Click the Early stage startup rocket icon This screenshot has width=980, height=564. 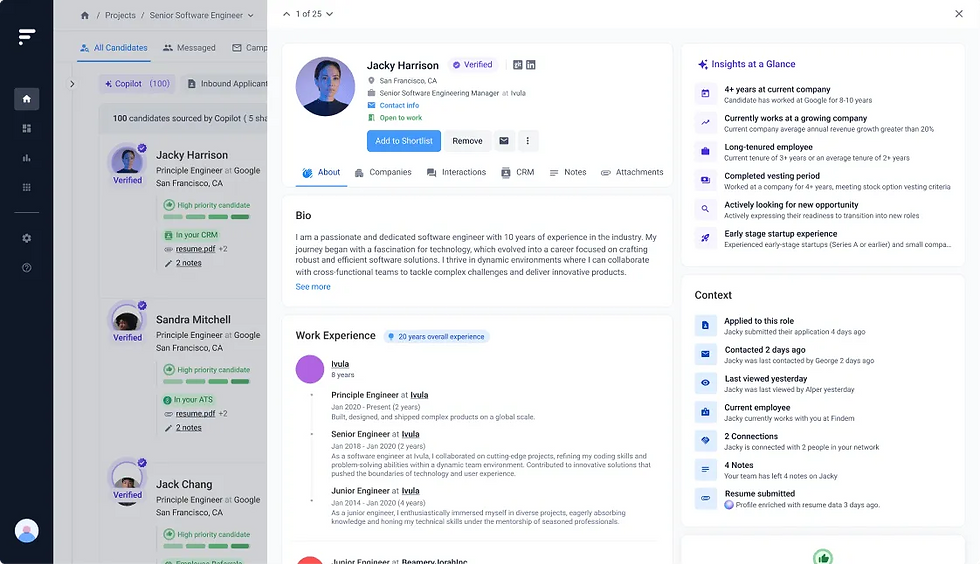click(705, 238)
